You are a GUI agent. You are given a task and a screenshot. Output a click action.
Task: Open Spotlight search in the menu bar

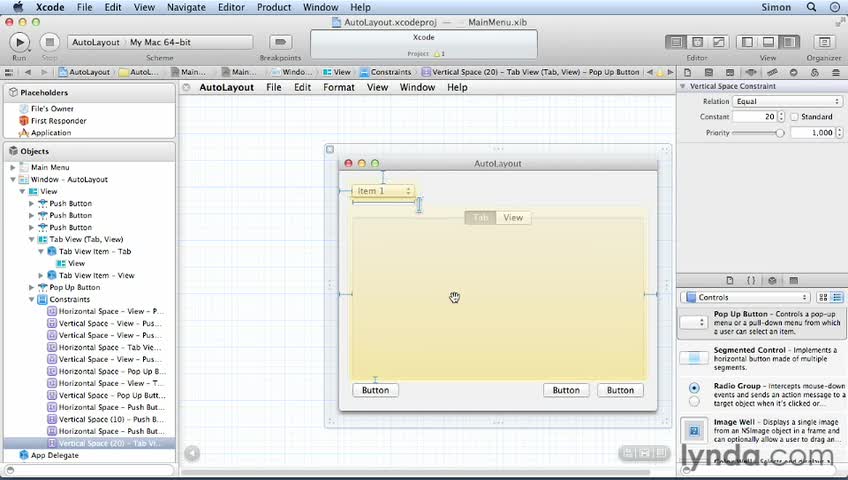(x=811, y=7)
